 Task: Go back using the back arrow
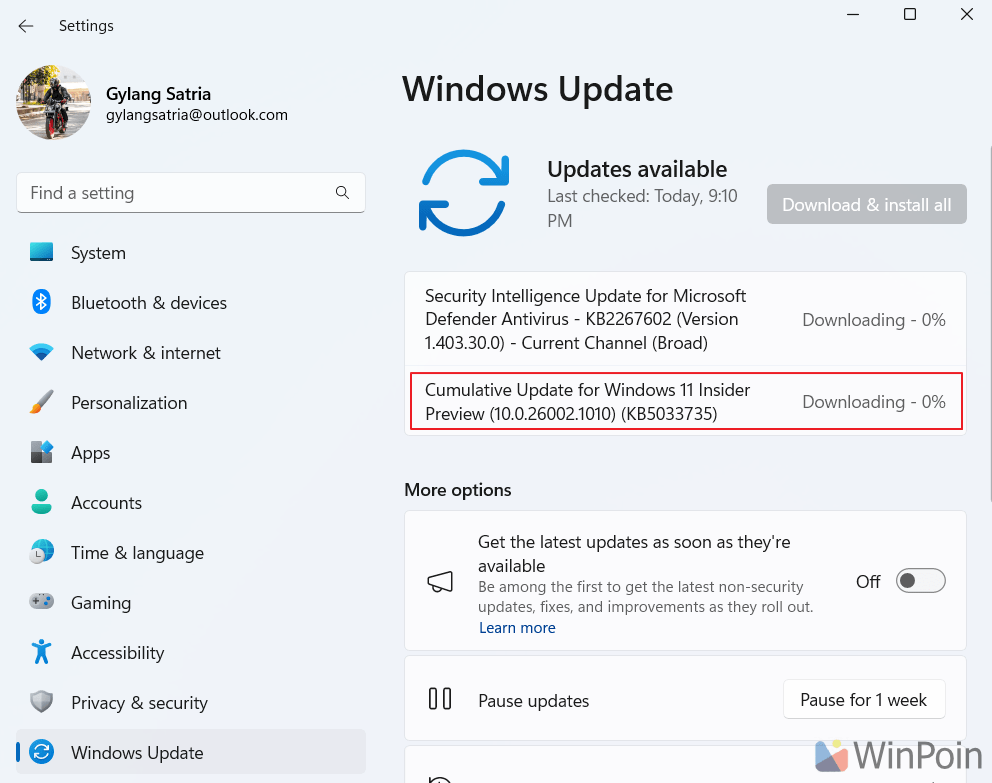(x=26, y=26)
